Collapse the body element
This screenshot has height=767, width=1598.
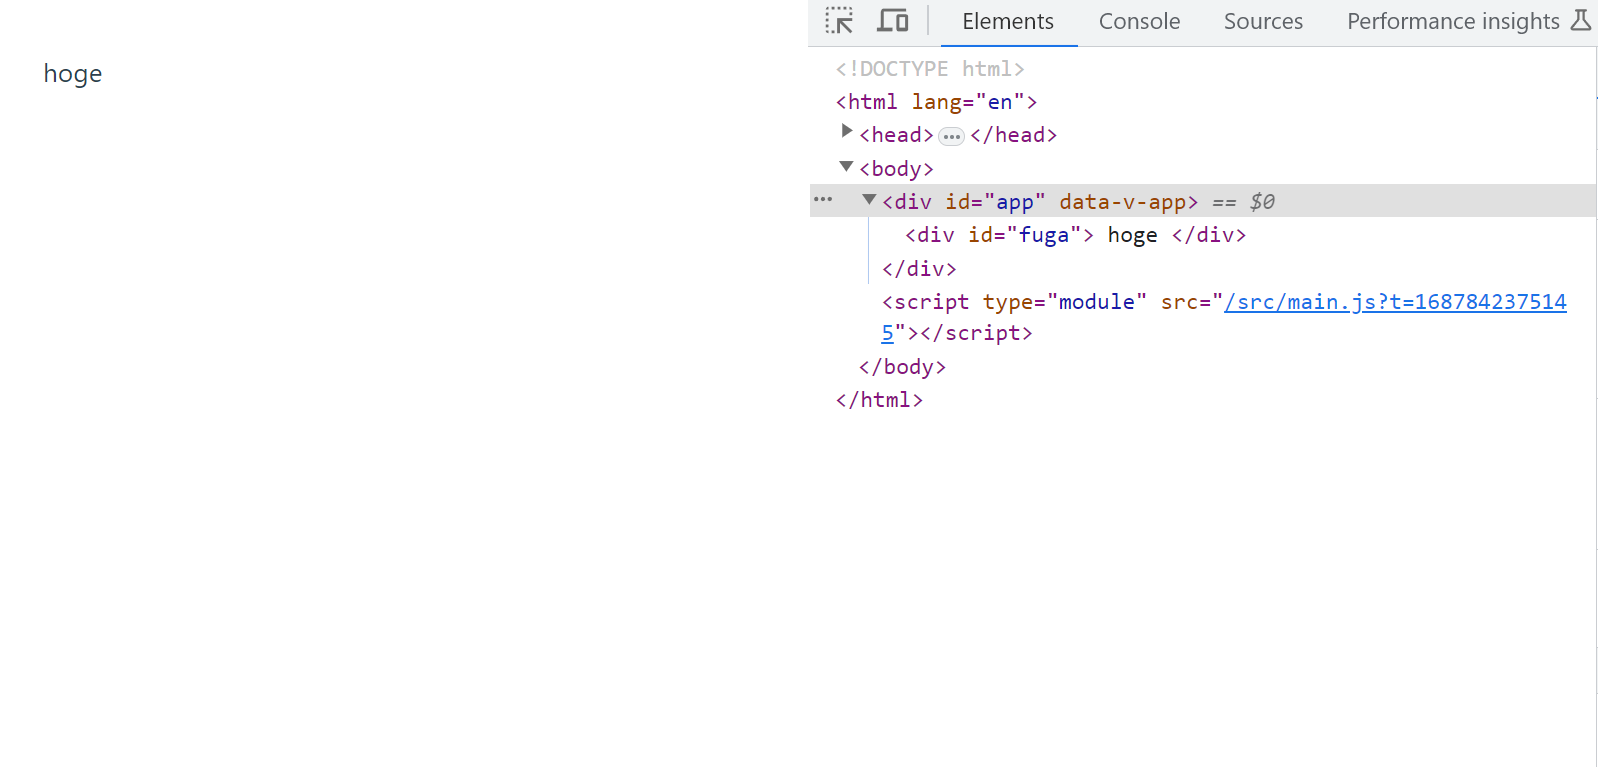(846, 167)
